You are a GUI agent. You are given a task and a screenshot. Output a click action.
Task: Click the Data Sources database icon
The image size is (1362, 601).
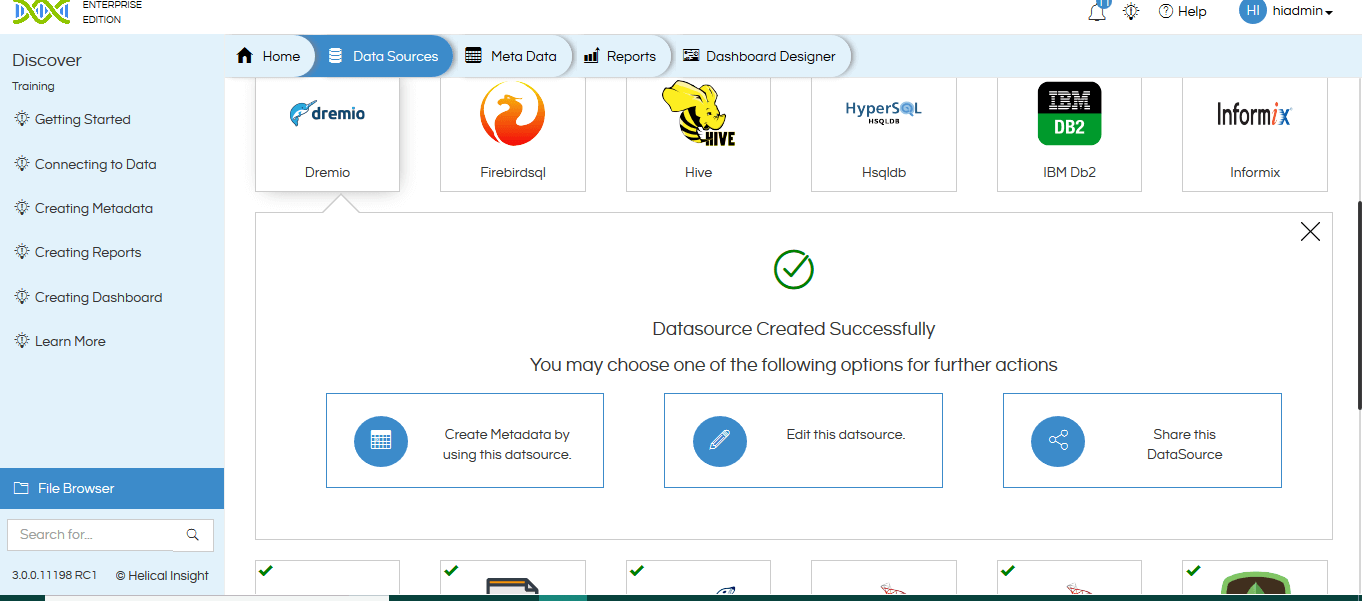point(335,56)
